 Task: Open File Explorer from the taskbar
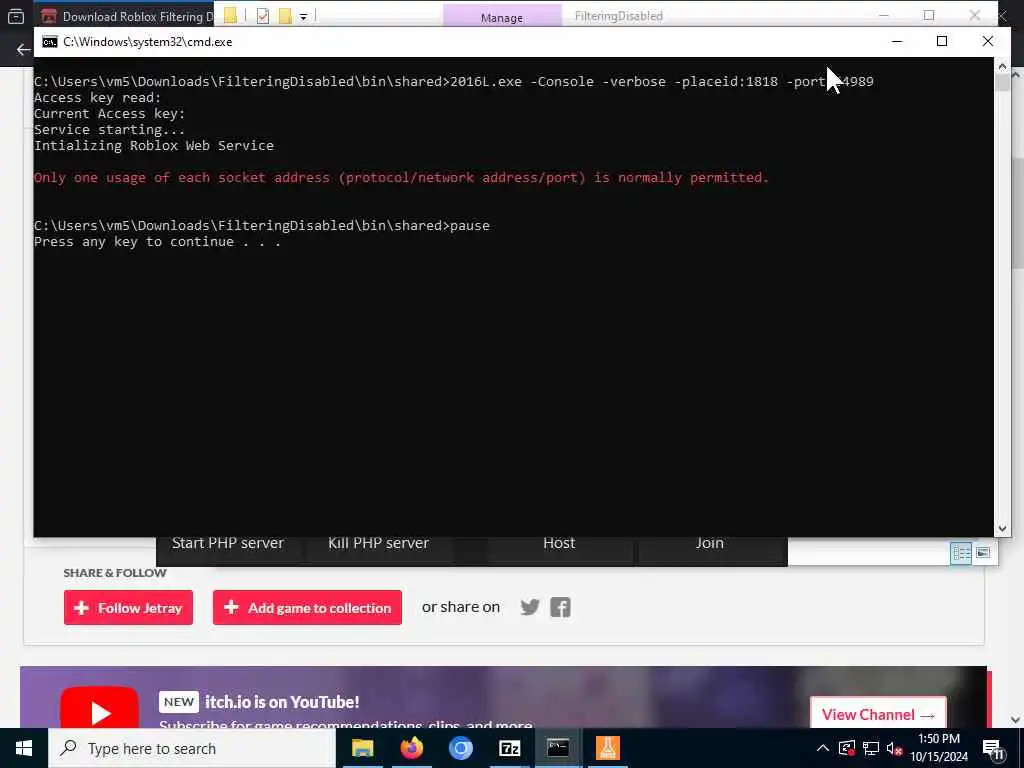tap(362, 748)
